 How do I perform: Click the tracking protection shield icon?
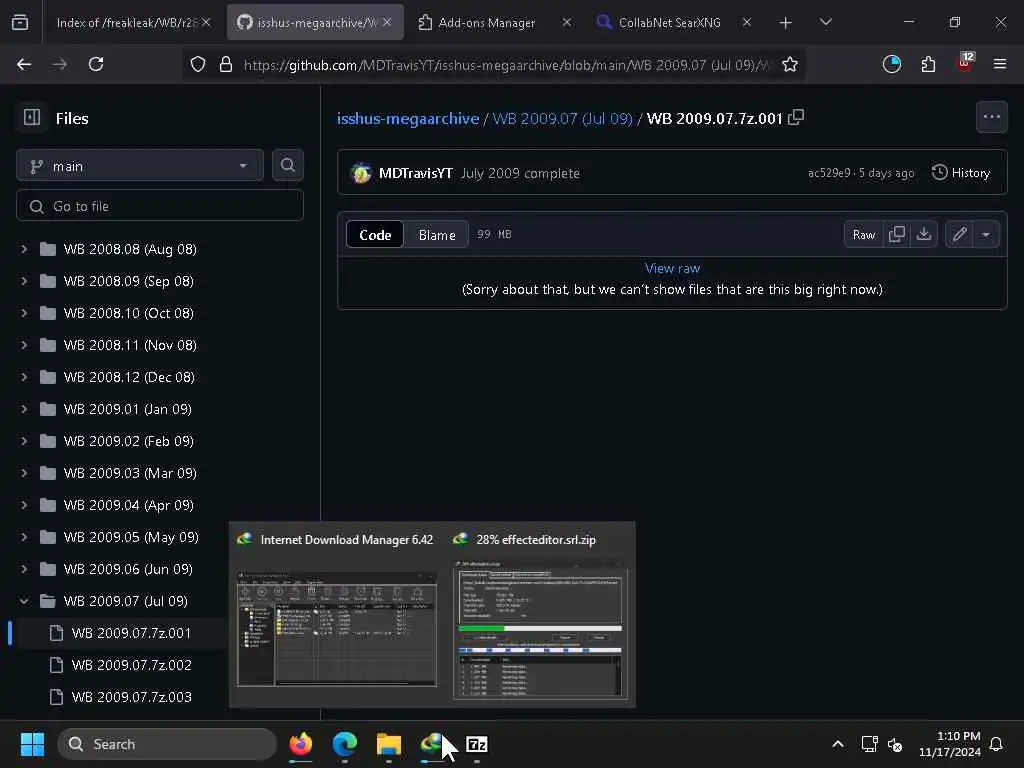point(198,64)
